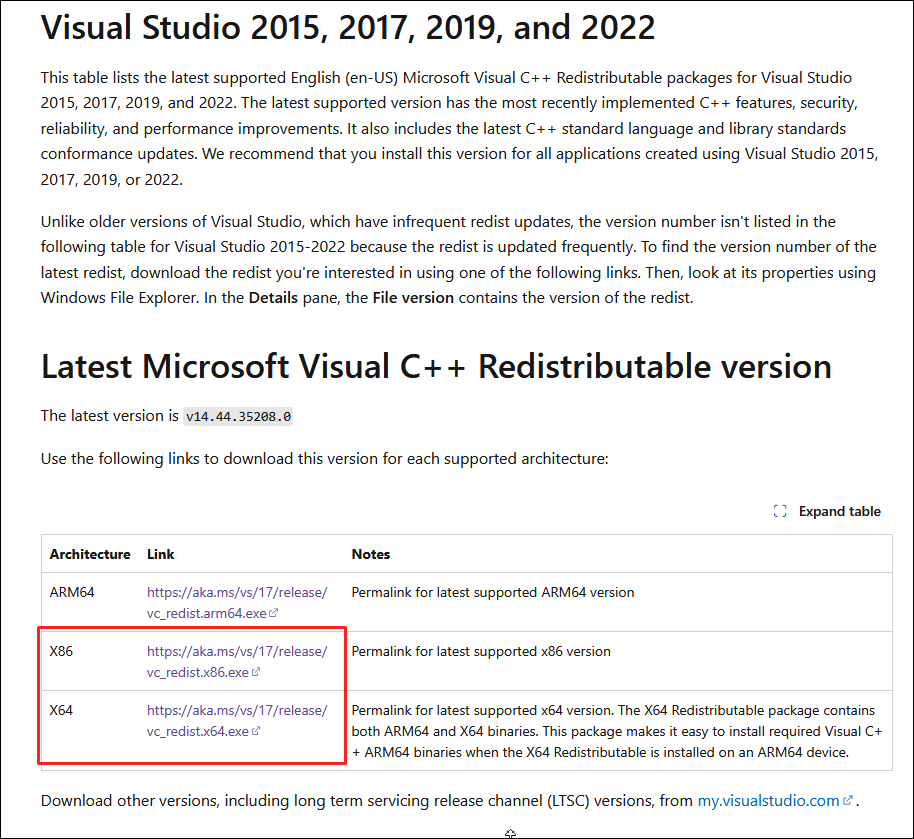The width and height of the screenshot is (914, 839).
Task: Click external link icon after x86.exe
Action: click(x=255, y=672)
